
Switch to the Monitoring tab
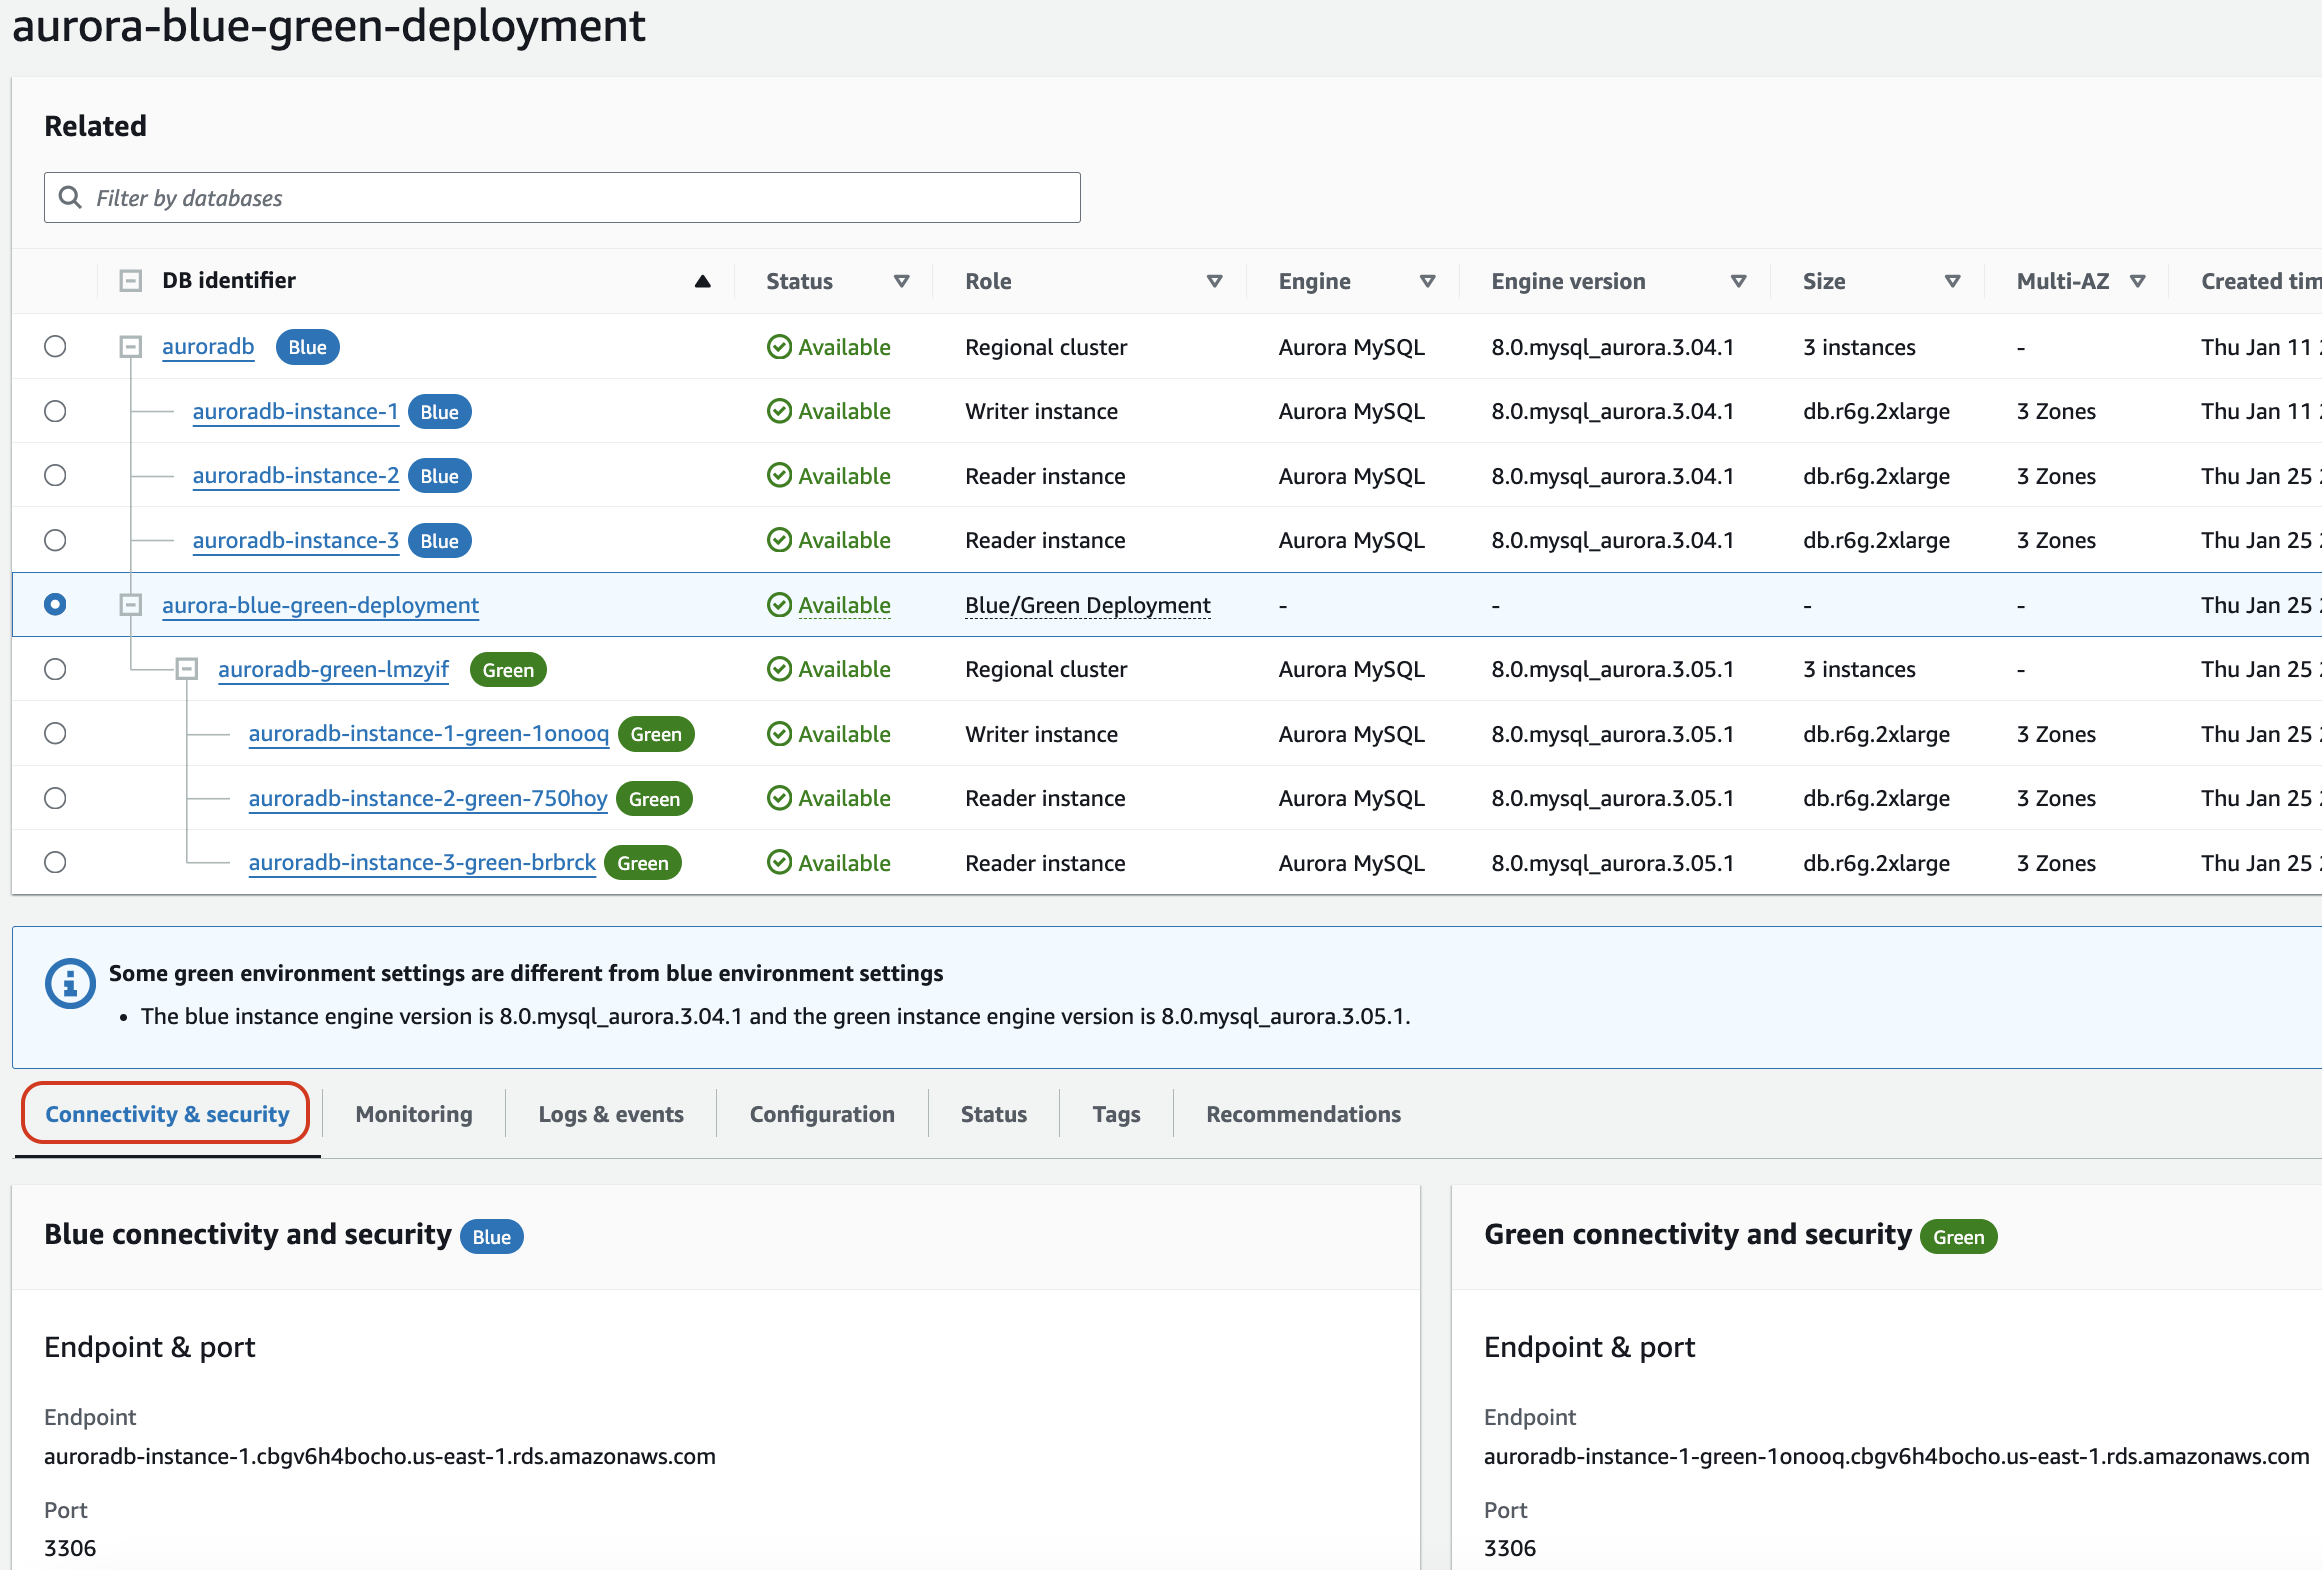[x=410, y=1113]
